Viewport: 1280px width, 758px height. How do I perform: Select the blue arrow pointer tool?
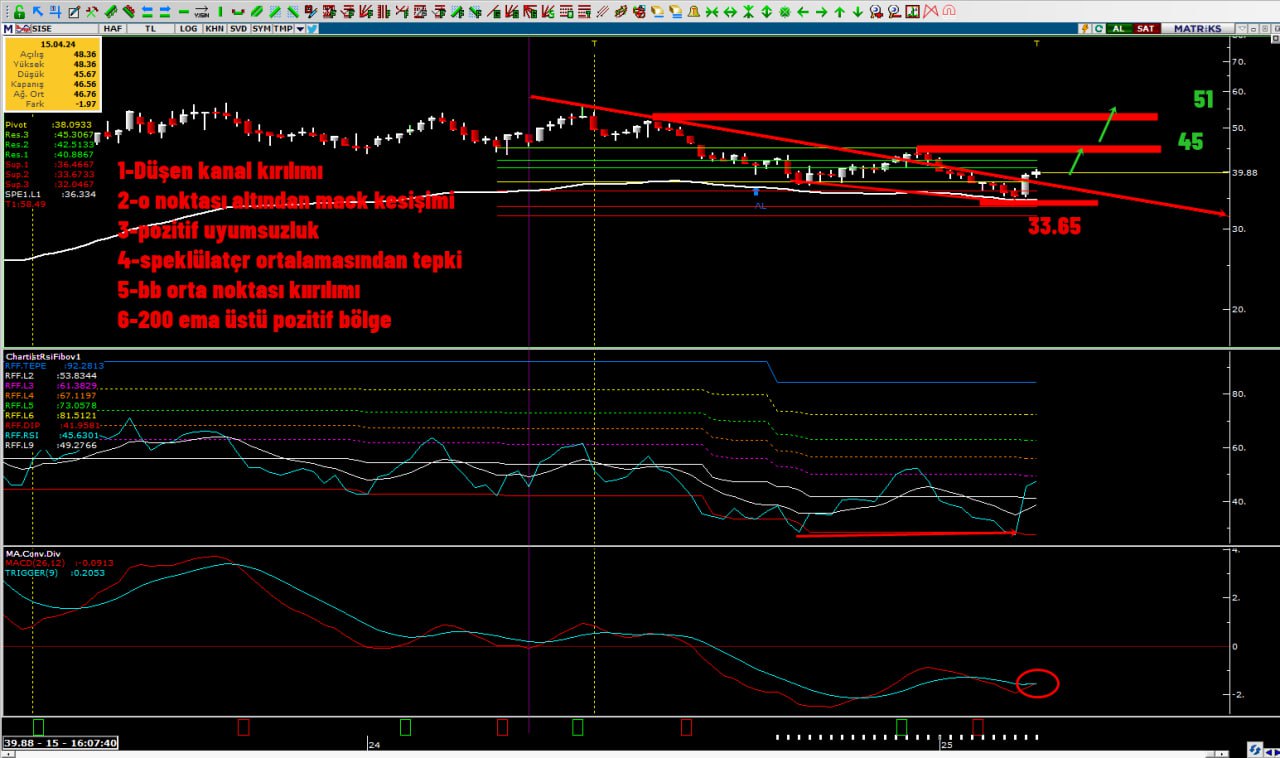click(x=37, y=12)
